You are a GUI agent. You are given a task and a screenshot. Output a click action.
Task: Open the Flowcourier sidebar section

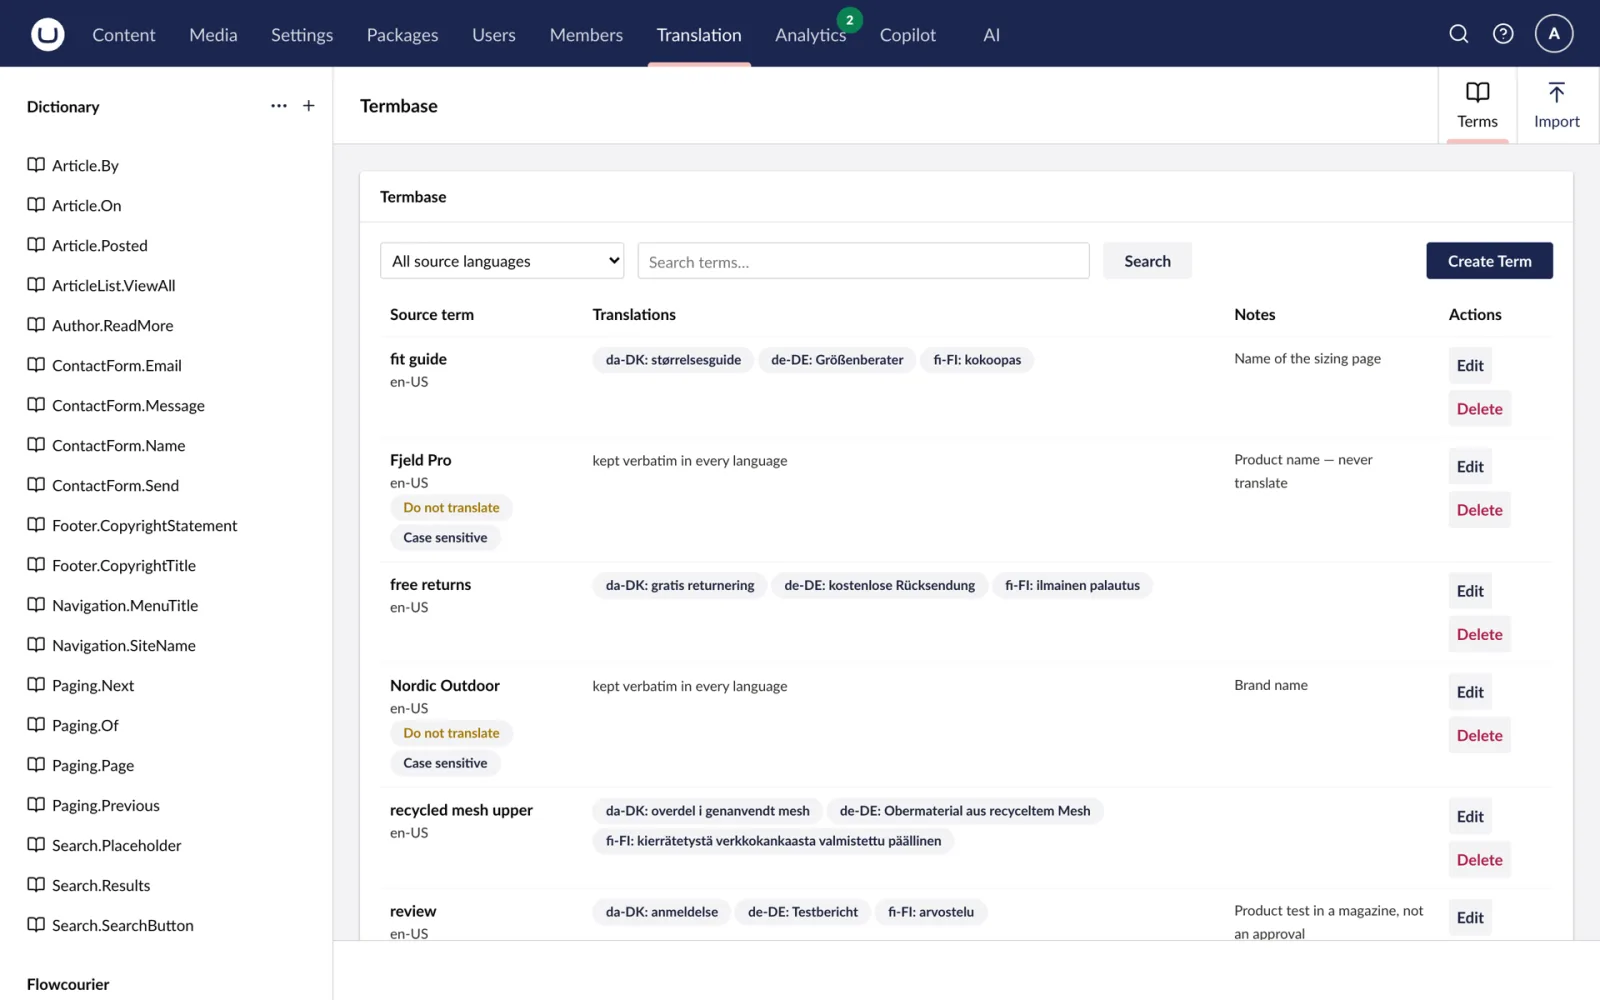pos(68,984)
